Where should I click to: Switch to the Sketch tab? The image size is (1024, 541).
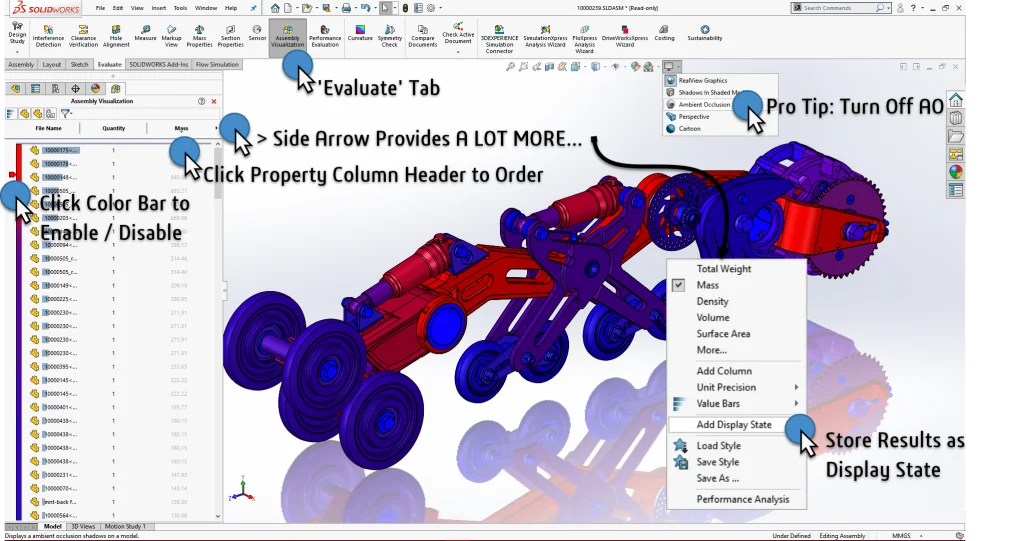[79, 64]
